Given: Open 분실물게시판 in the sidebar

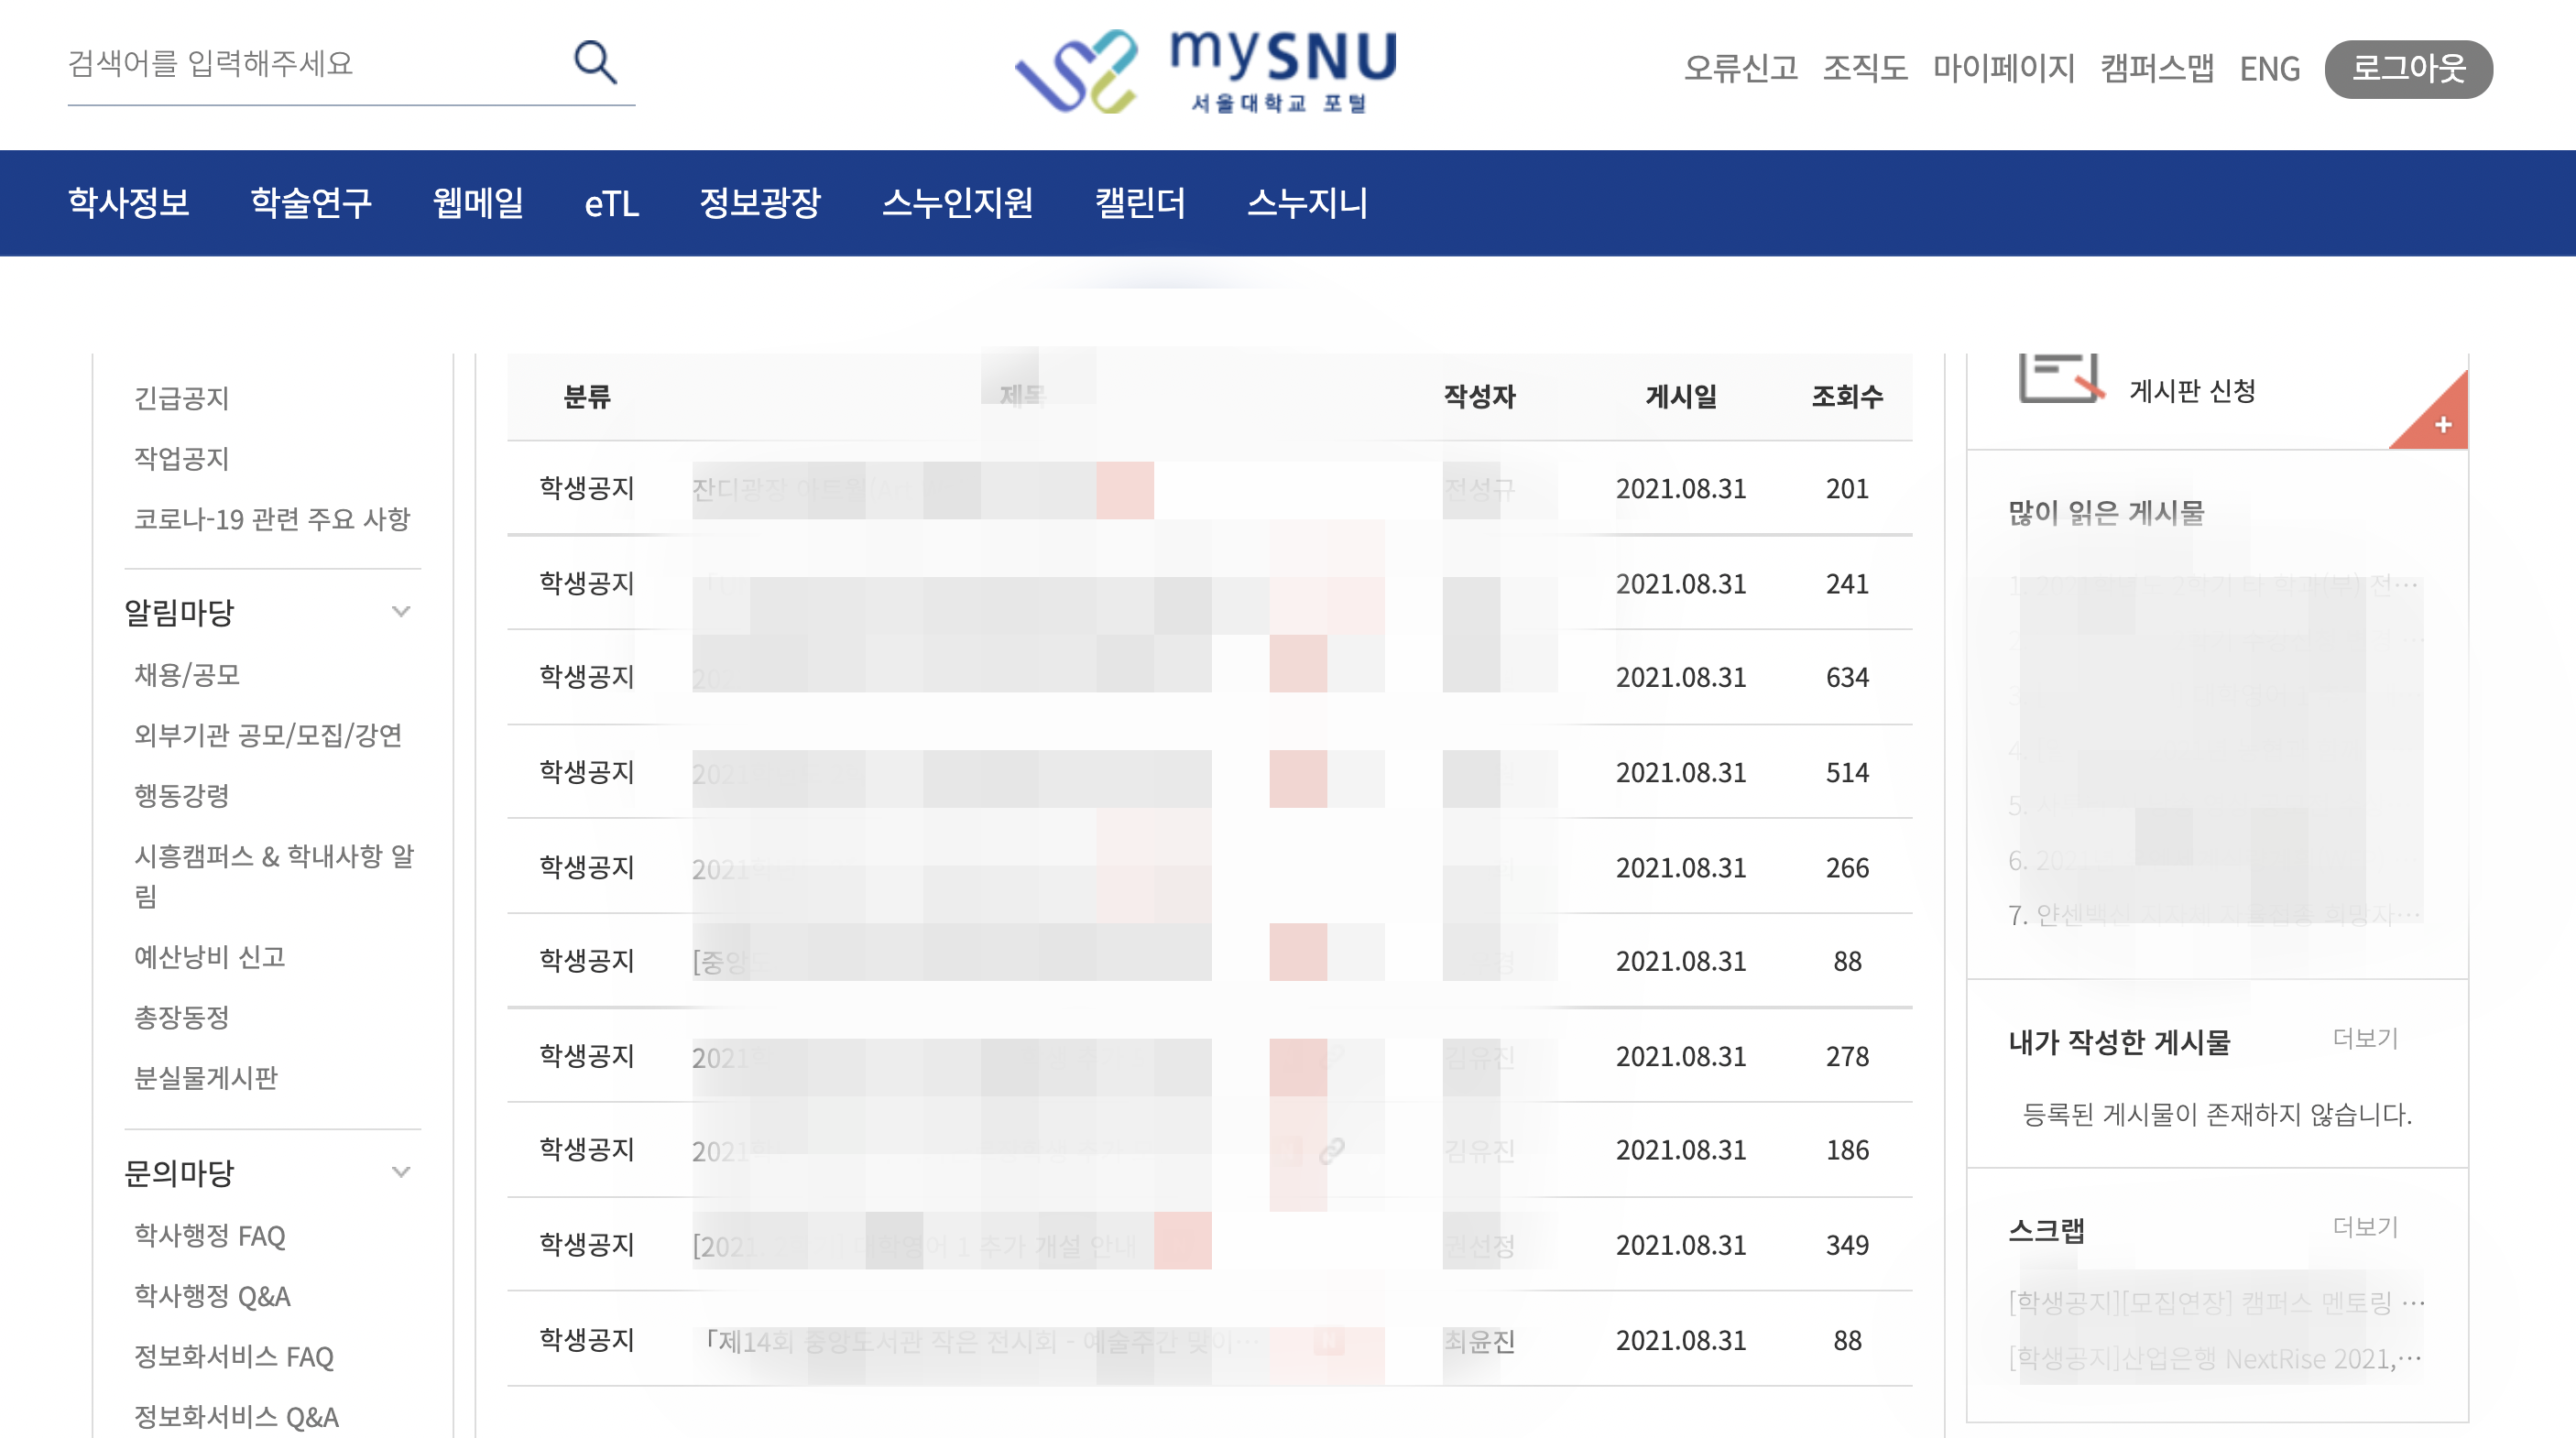Looking at the screenshot, I should pyautogui.click(x=206, y=1078).
